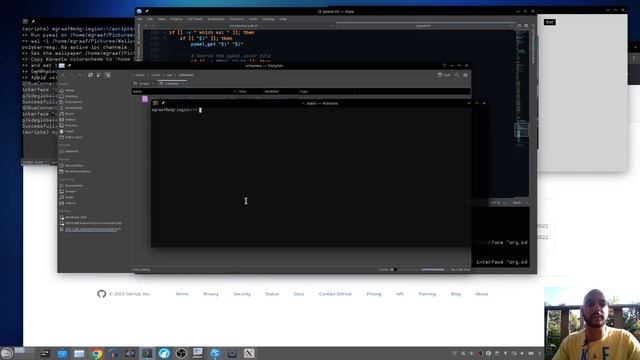
Task: Open the Contact GitHub footer link
Action: pyautogui.click(x=335, y=294)
